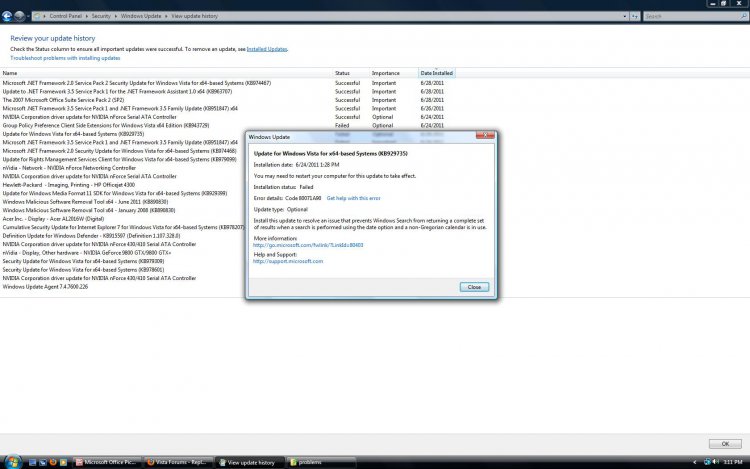Image resolution: width=750 pixels, height=469 pixels.
Task: Select Update for Windows Vista KB929735 row
Action: pos(73,134)
